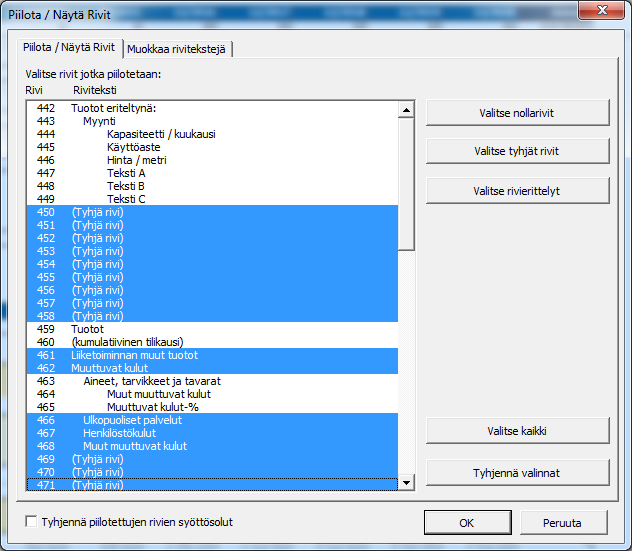The height and width of the screenshot is (551, 632).
Task: Select row 449 Teksti C
Action: coord(212,199)
